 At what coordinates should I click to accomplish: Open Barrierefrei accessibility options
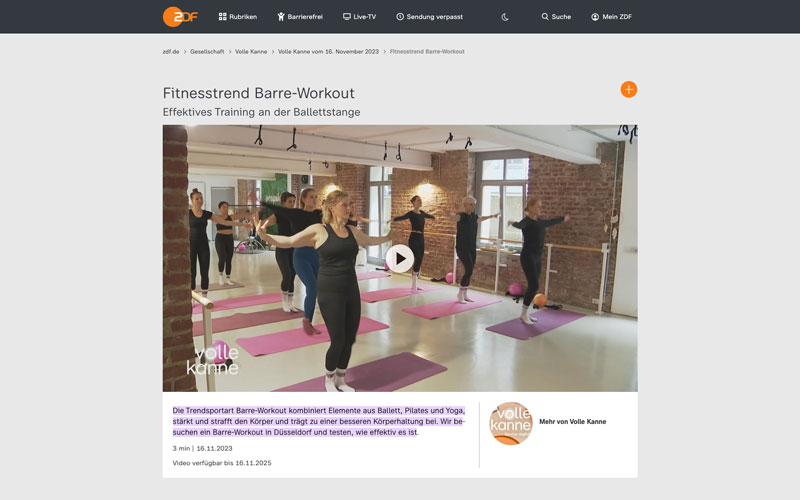pyautogui.click(x=300, y=17)
